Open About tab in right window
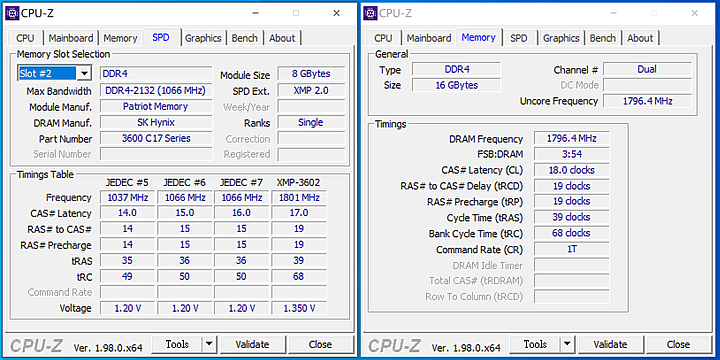Screen dimensions: 720x360 [640, 38]
